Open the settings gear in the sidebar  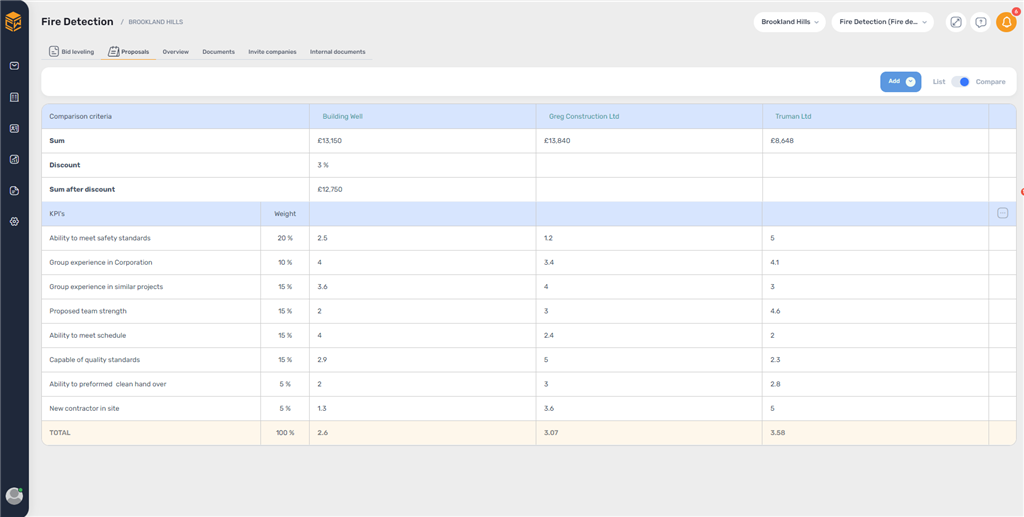(14, 221)
